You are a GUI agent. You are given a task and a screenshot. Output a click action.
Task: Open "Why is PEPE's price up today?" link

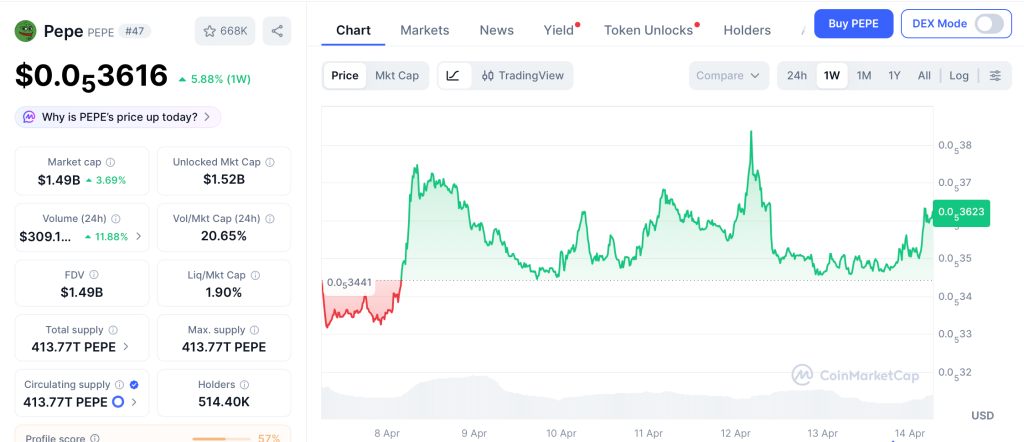coord(118,117)
